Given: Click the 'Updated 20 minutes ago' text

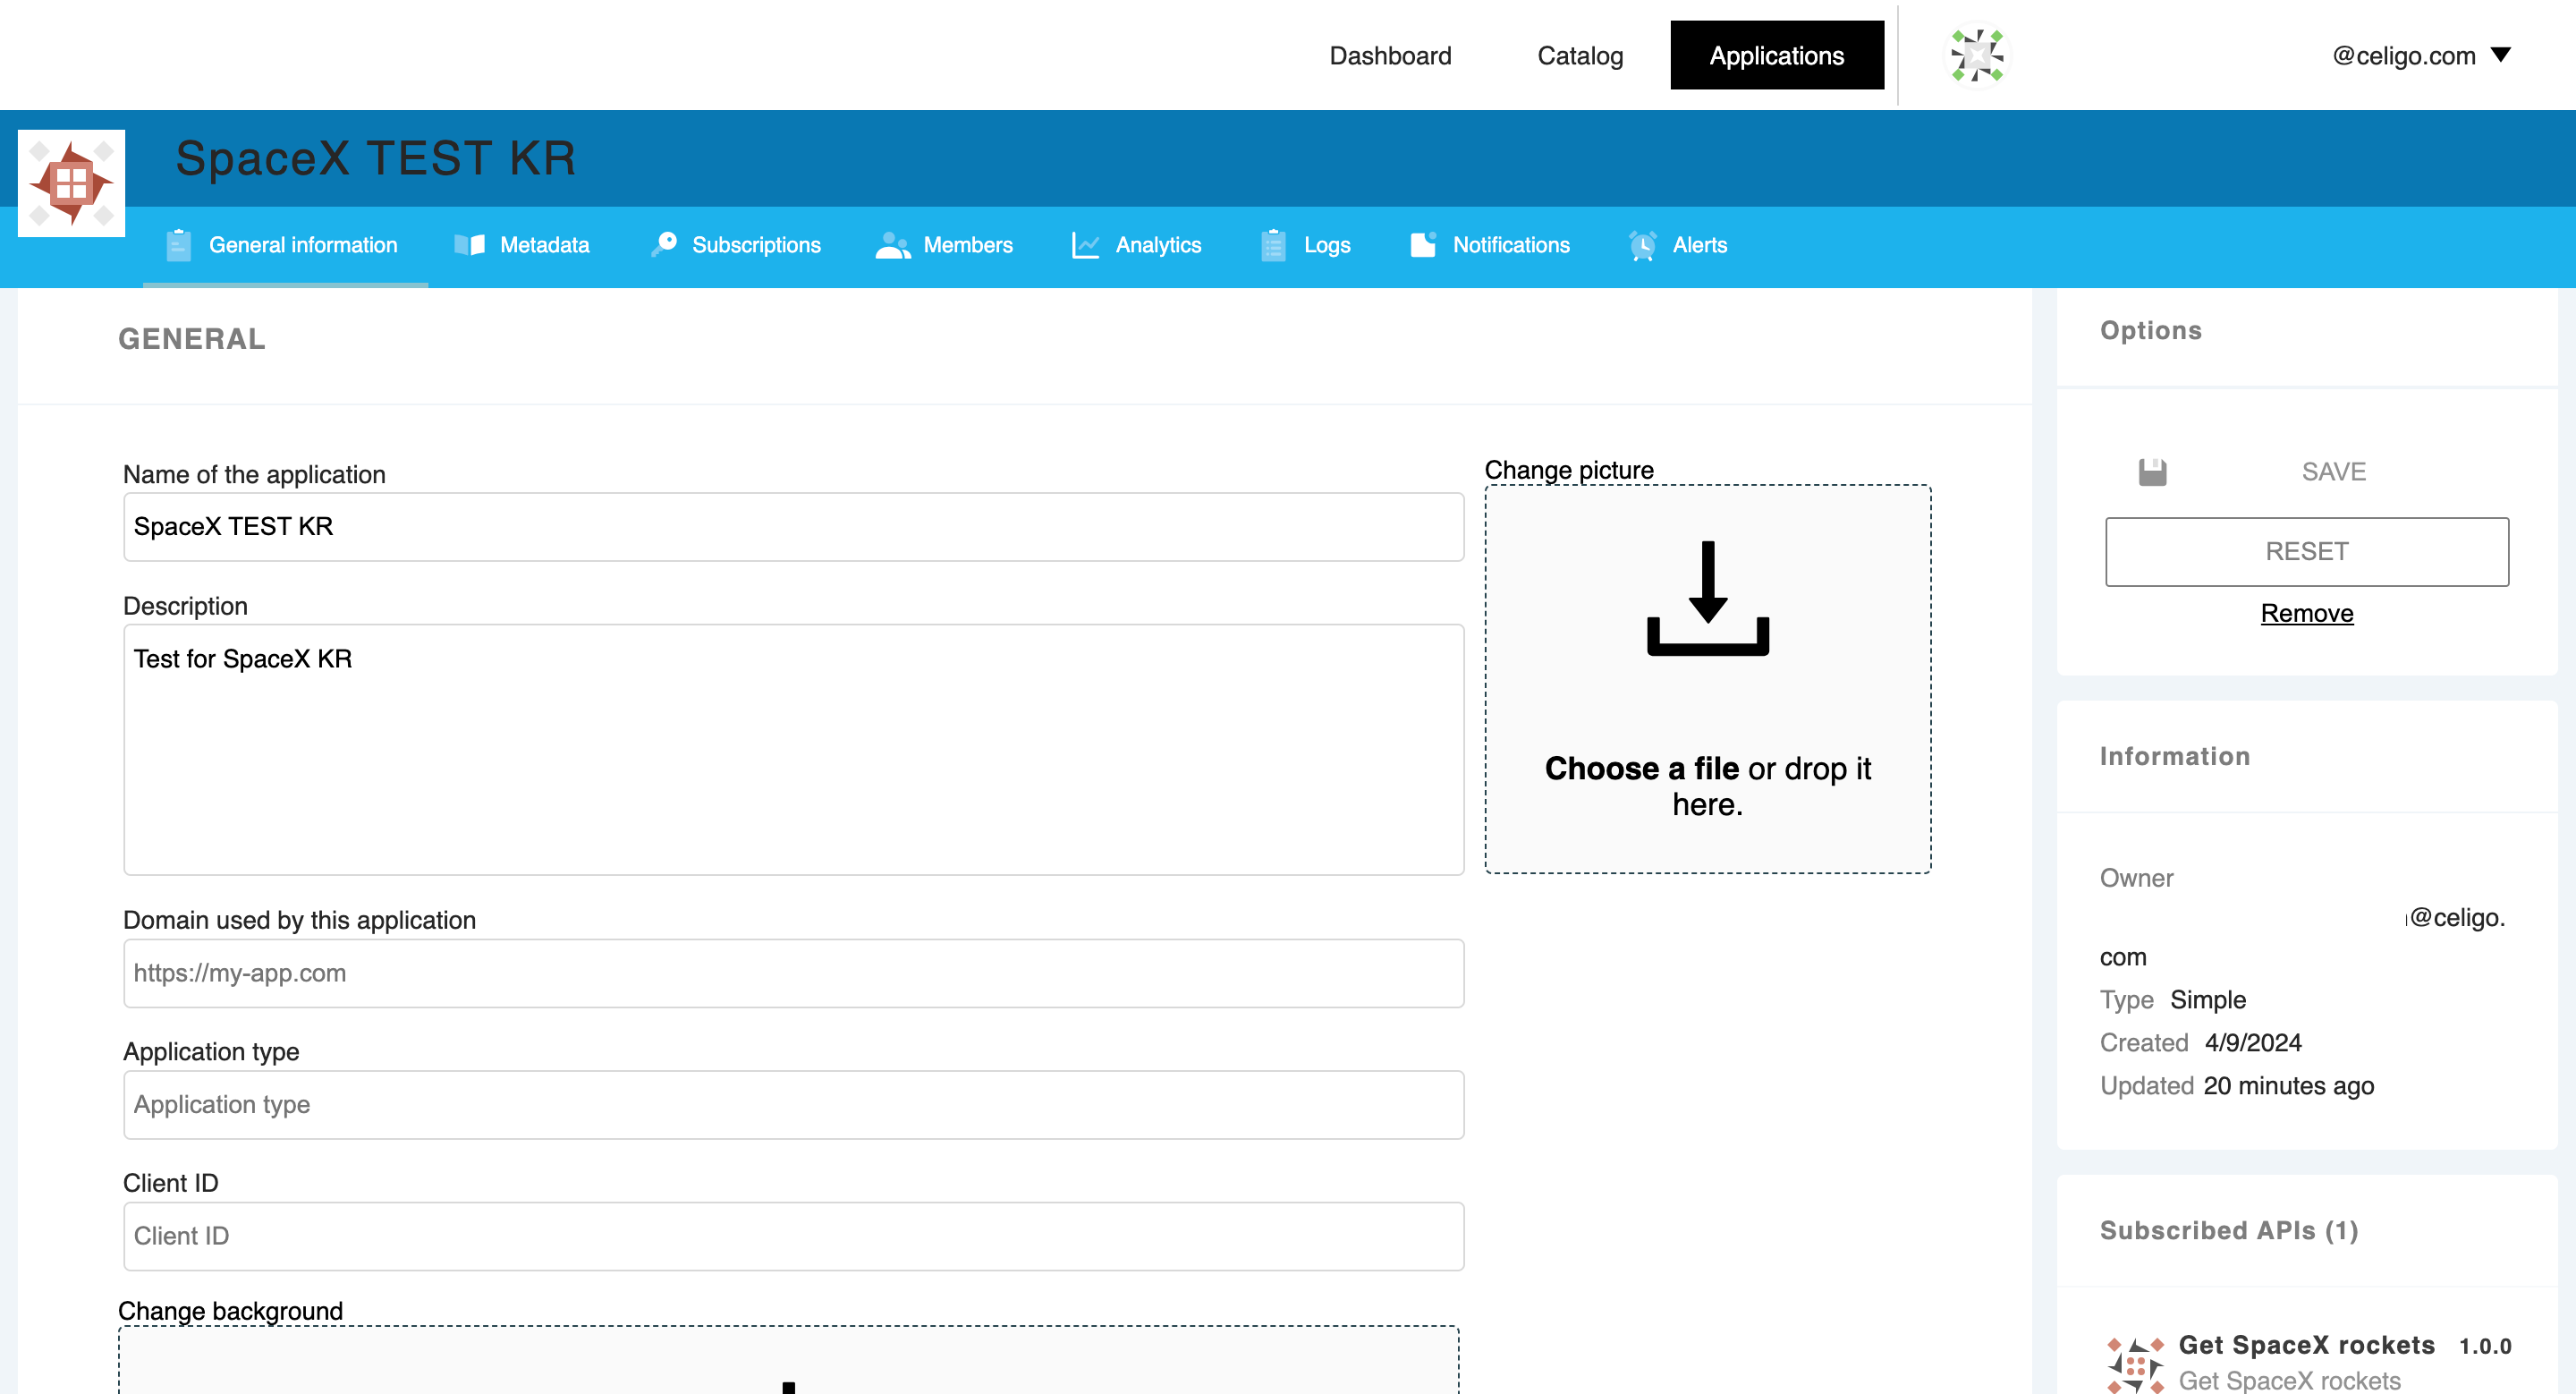Looking at the screenshot, I should [2237, 1086].
